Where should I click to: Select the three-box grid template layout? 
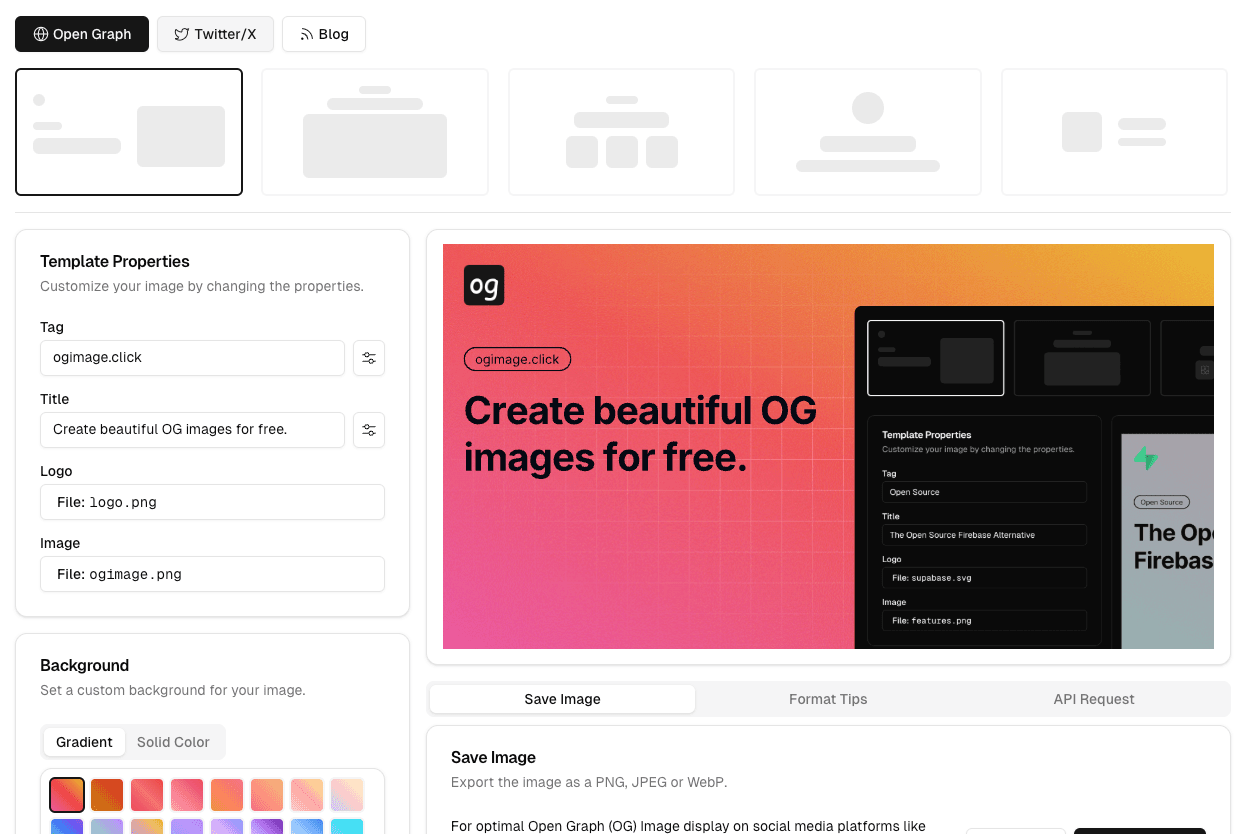(x=621, y=131)
